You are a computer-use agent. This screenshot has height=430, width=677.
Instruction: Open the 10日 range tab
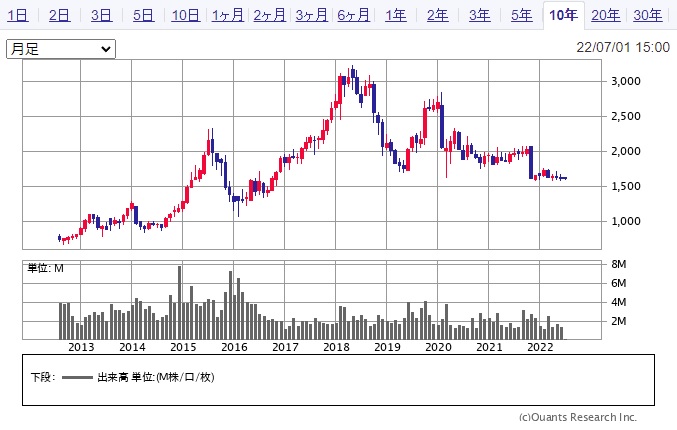(x=186, y=16)
